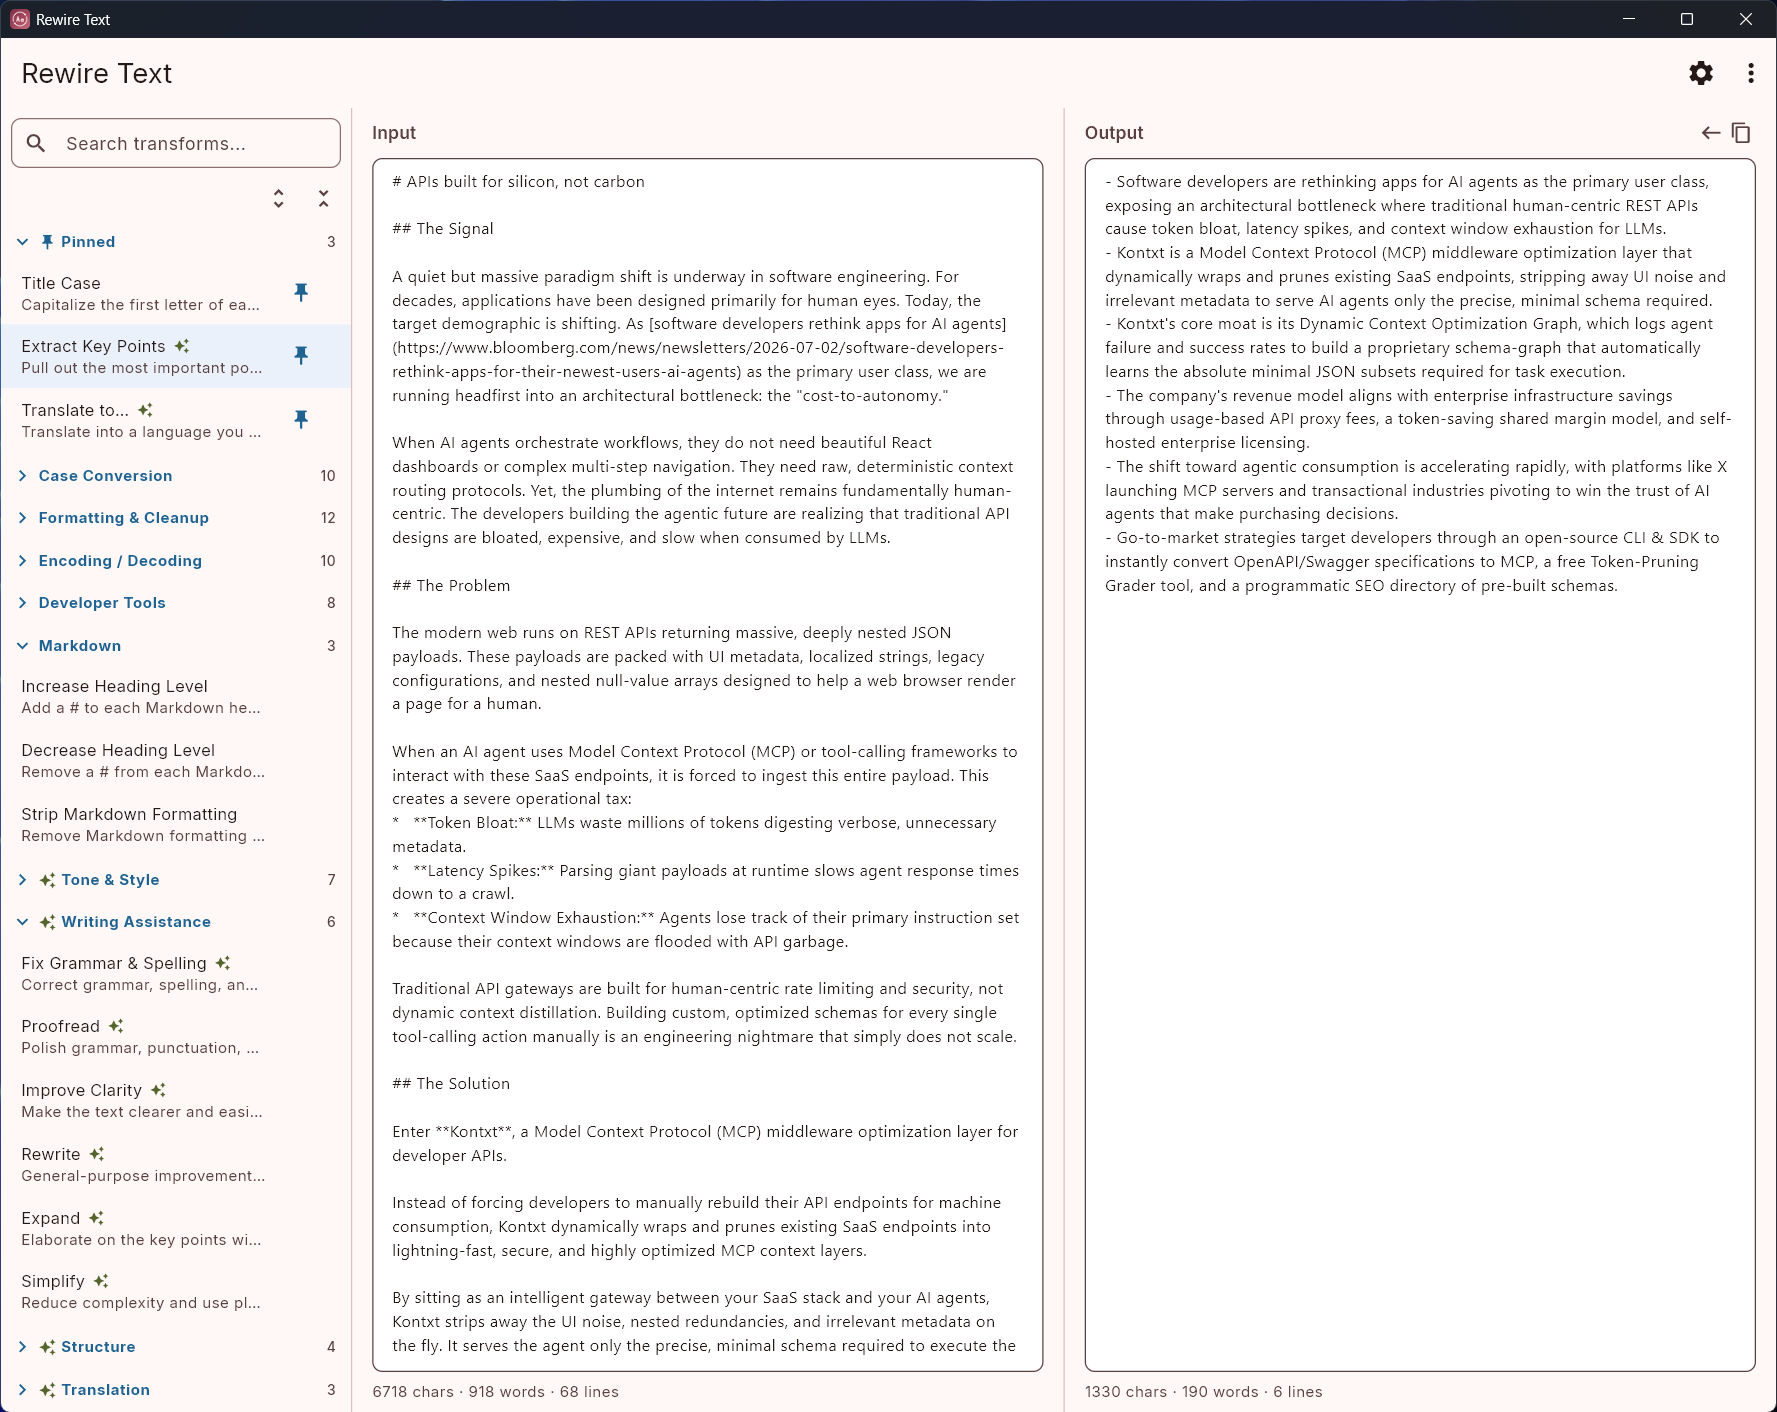
Task: Click the sparkle beside Fix Grammar & Spelling
Action: [x=223, y=963]
